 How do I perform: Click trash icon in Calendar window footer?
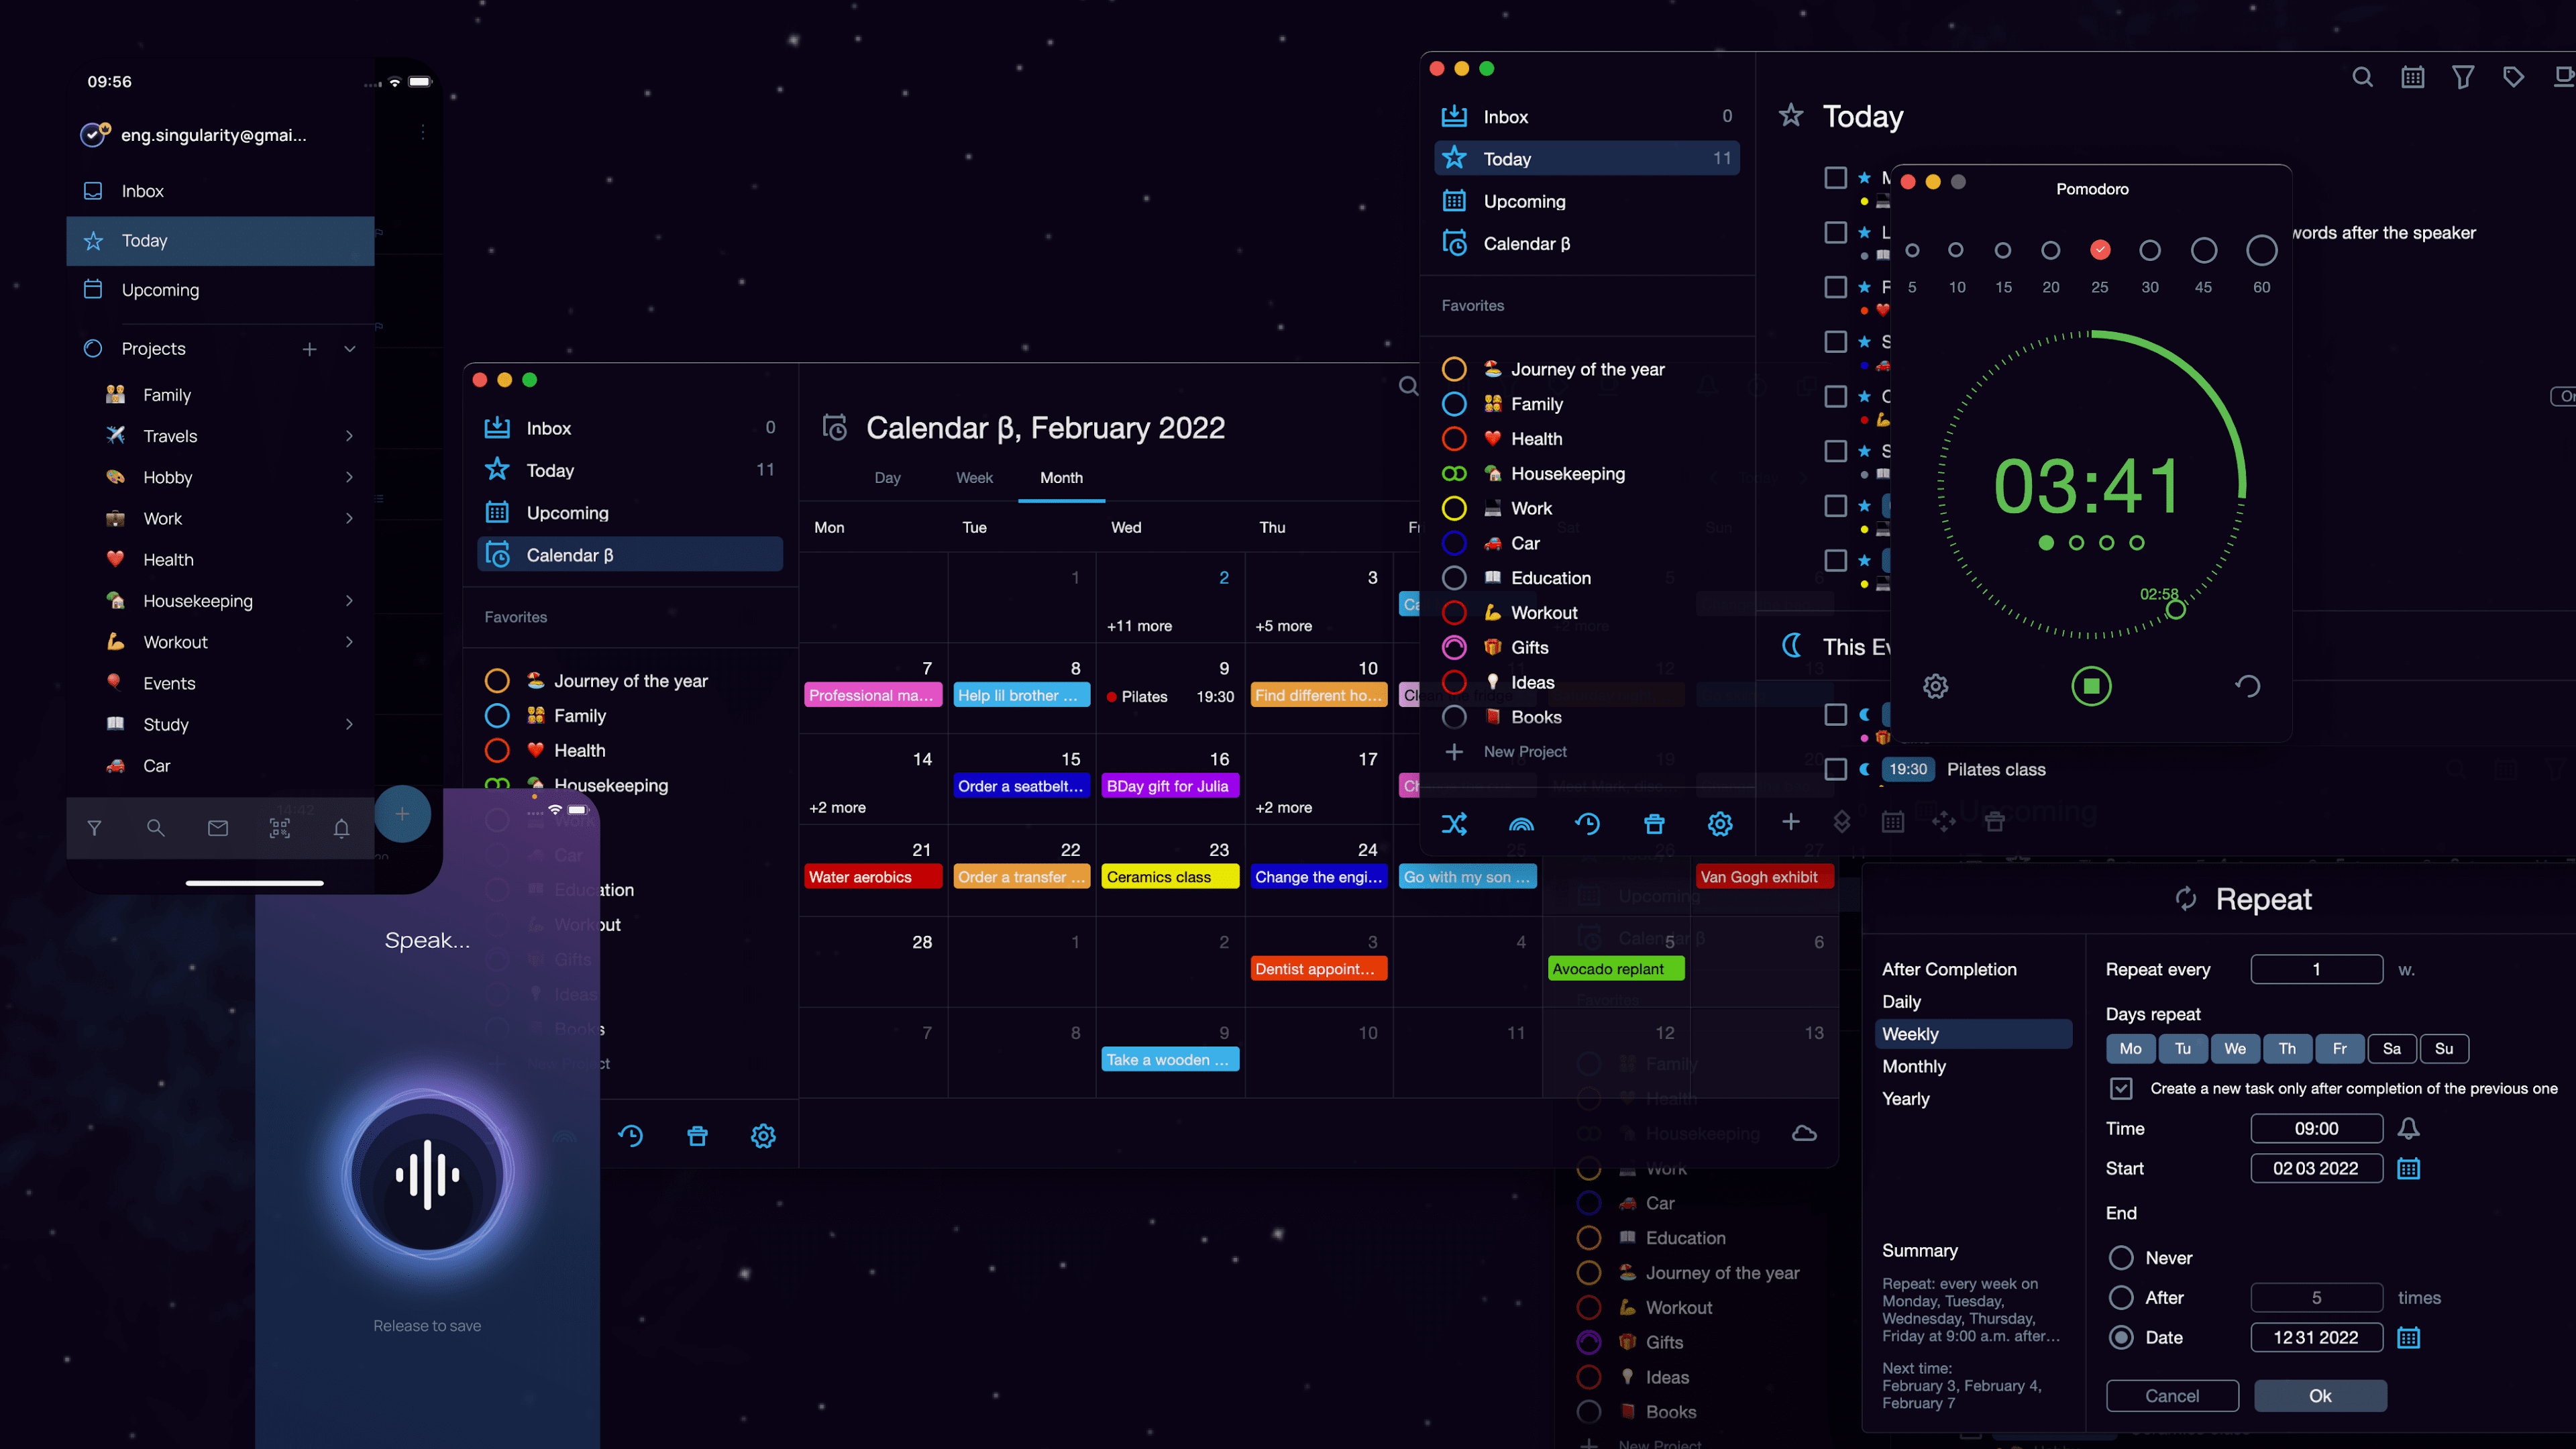pos(697,1136)
